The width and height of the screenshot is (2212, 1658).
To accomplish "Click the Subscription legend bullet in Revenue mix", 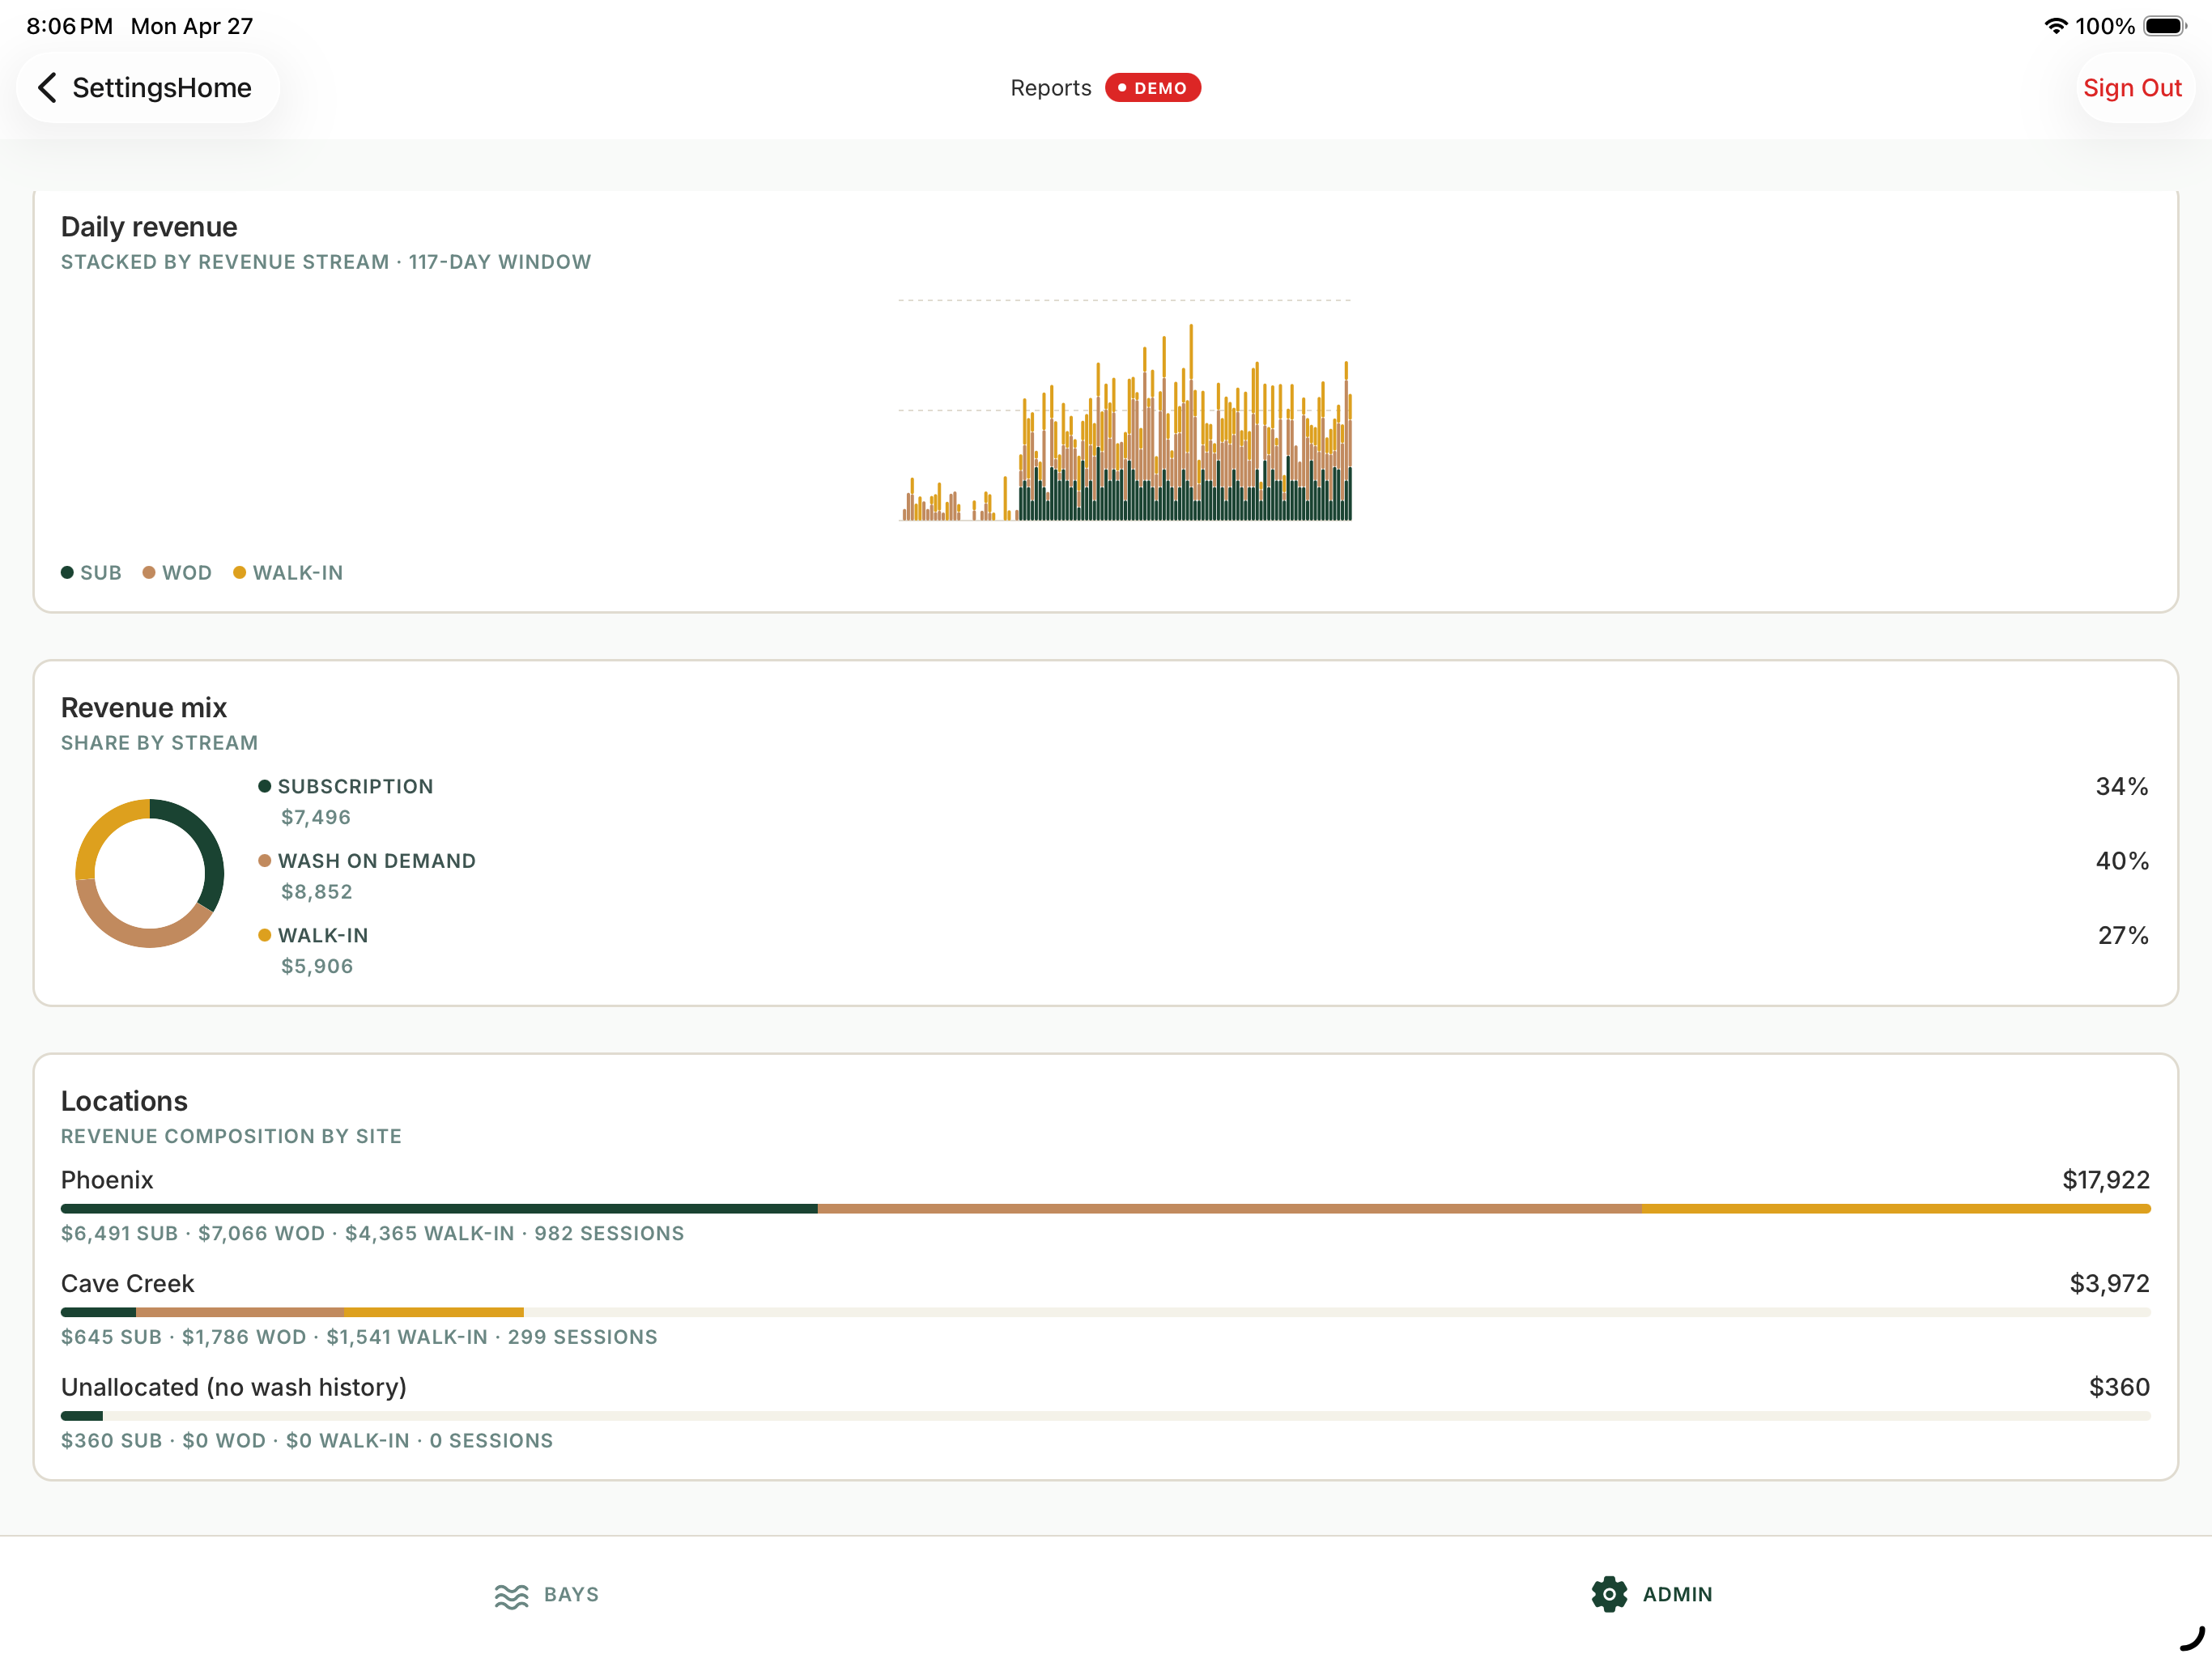I will click(x=265, y=786).
